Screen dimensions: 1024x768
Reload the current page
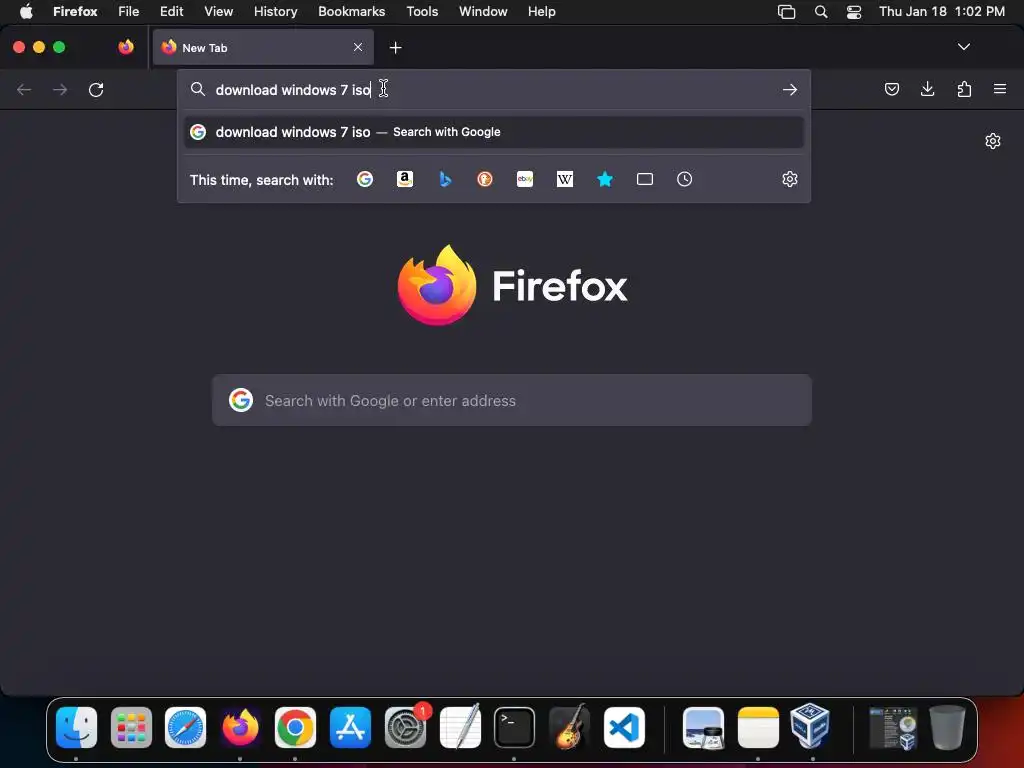[96, 89]
